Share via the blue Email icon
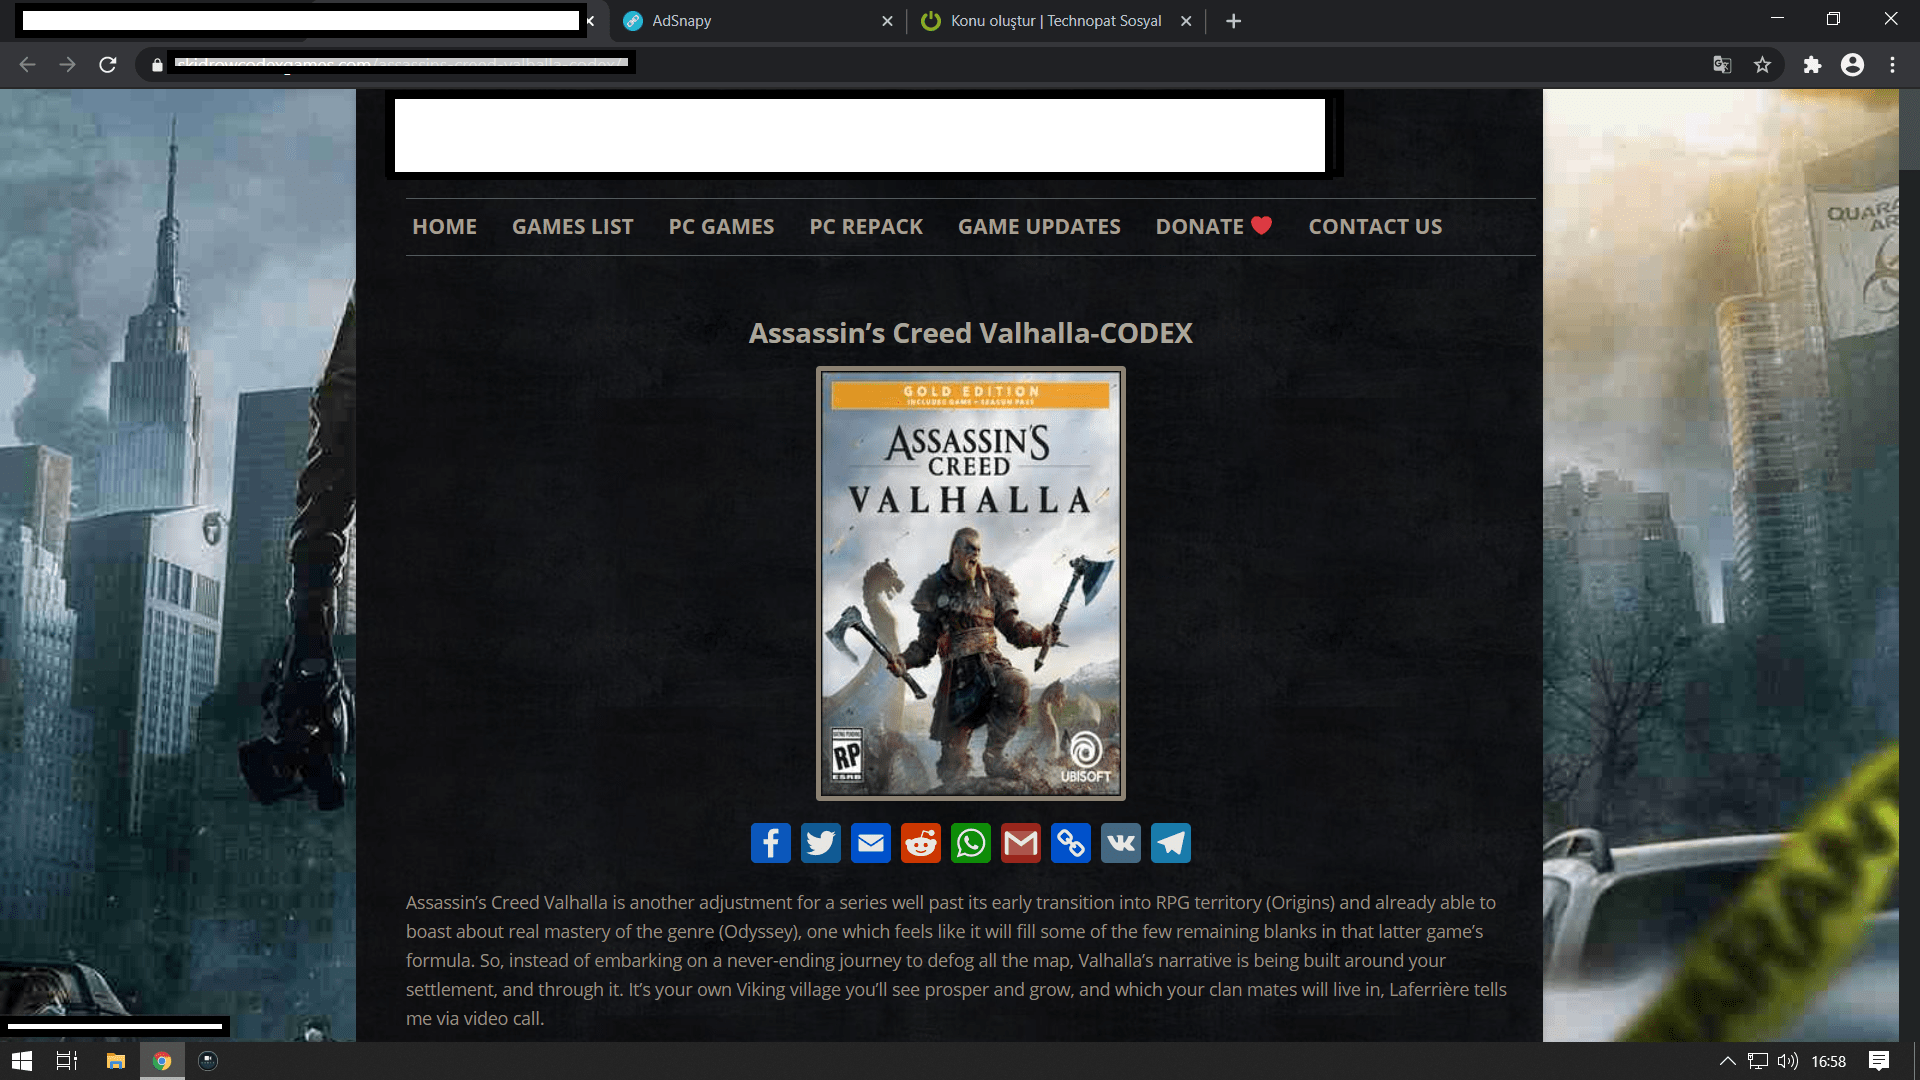The width and height of the screenshot is (1920, 1080). point(870,843)
